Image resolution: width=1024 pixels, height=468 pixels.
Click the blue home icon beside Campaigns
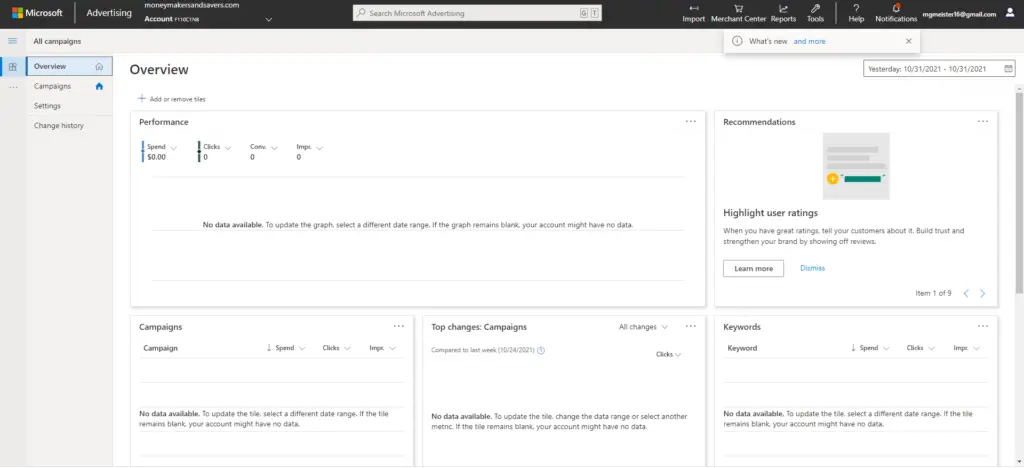coord(99,86)
